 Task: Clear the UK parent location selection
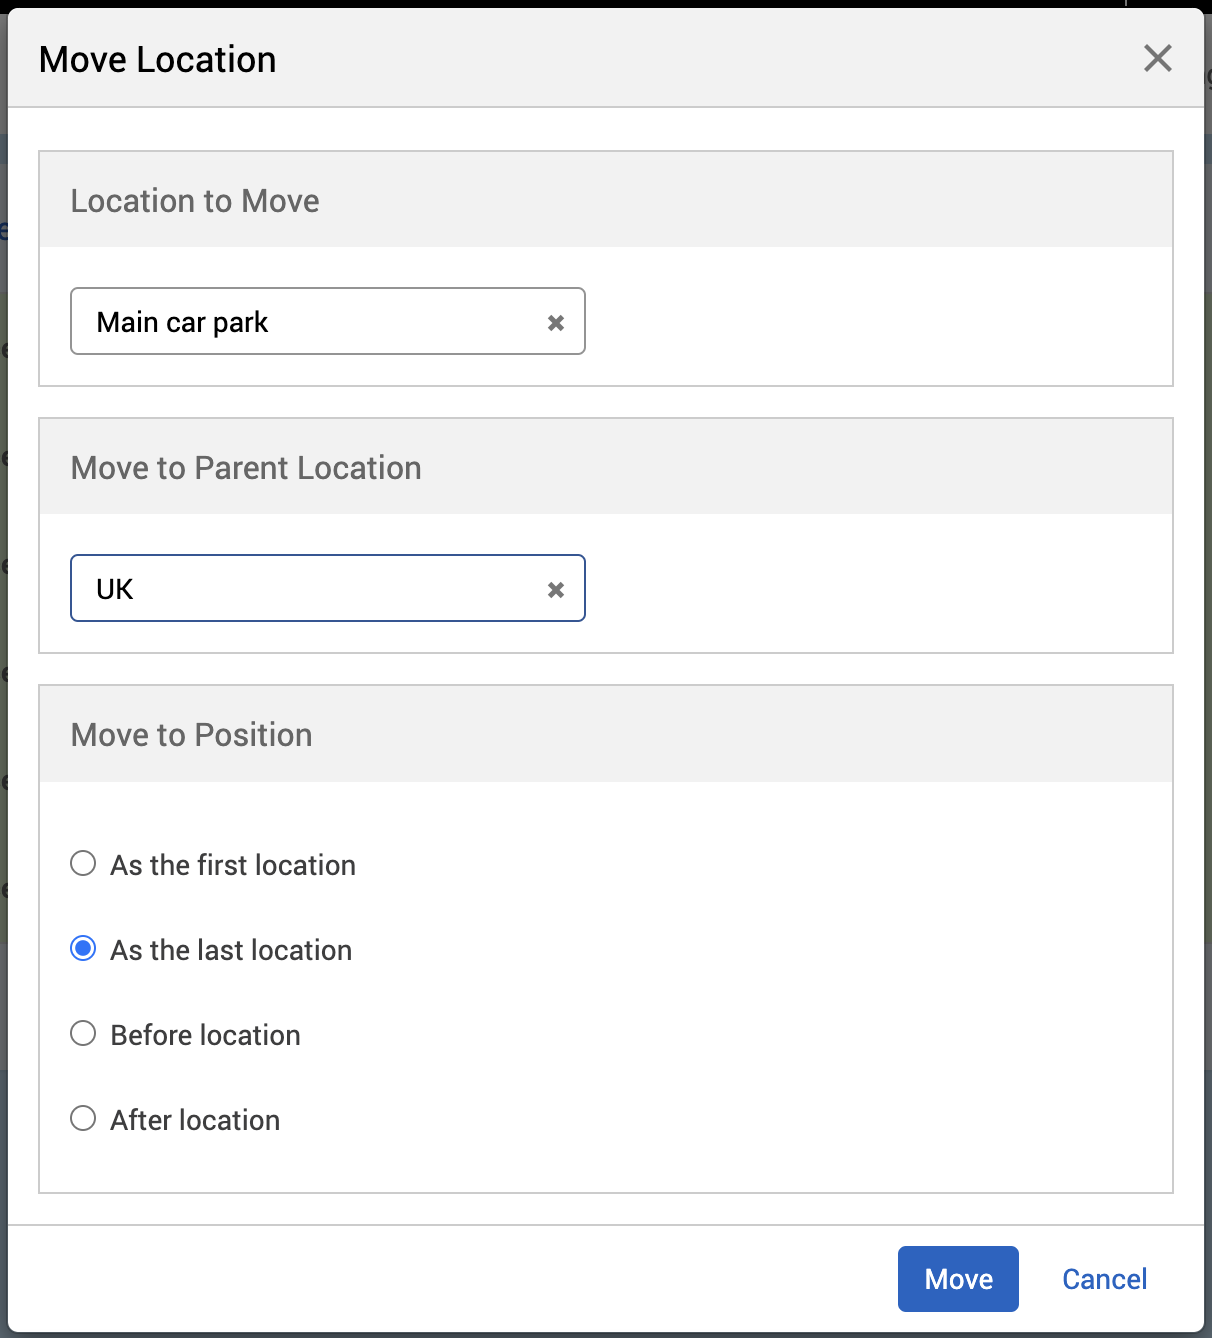click(556, 590)
